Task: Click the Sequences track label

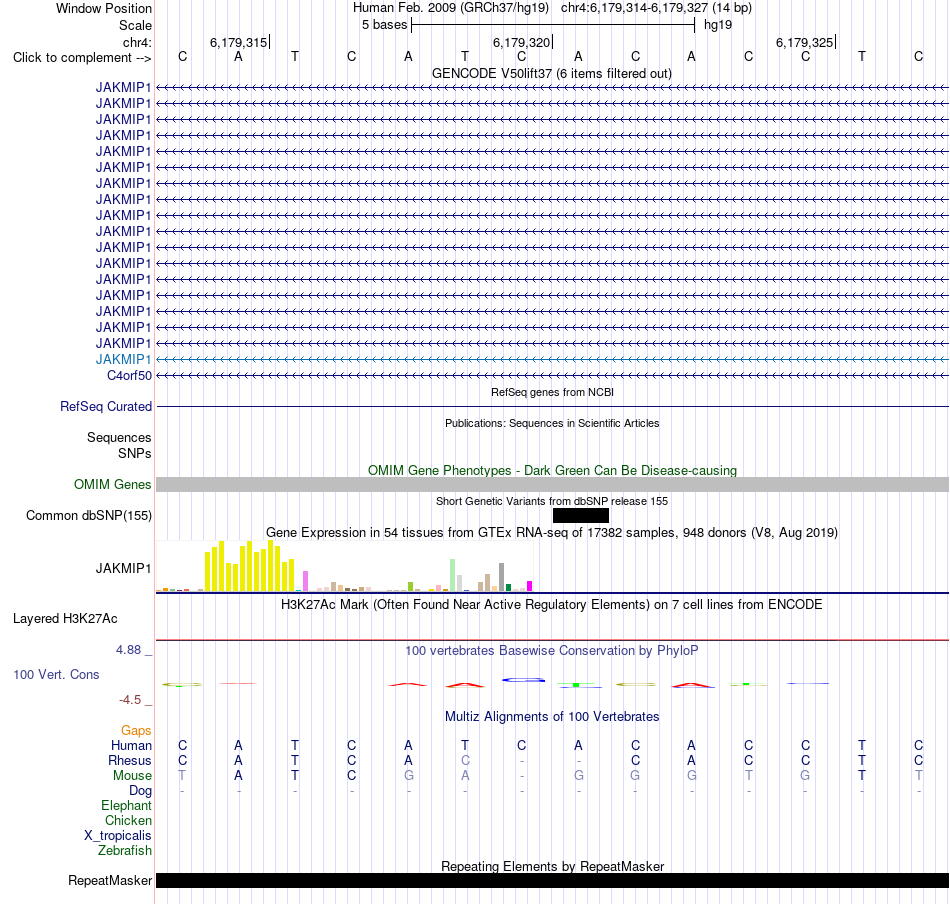Action: (119, 437)
